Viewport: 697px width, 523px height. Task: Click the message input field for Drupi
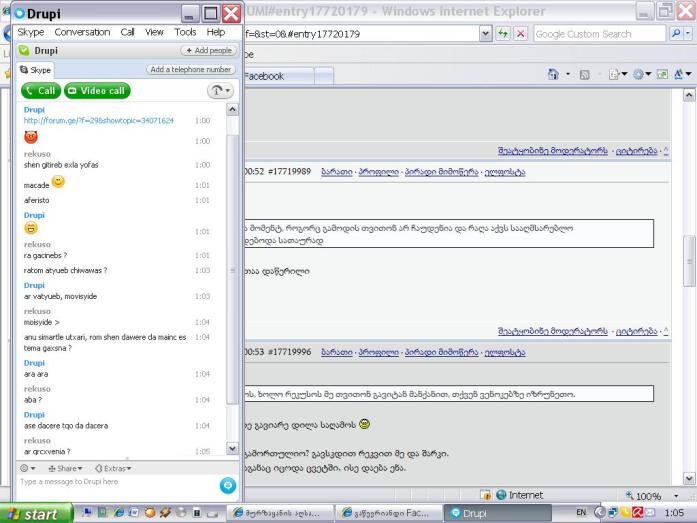tap(118, 487)
